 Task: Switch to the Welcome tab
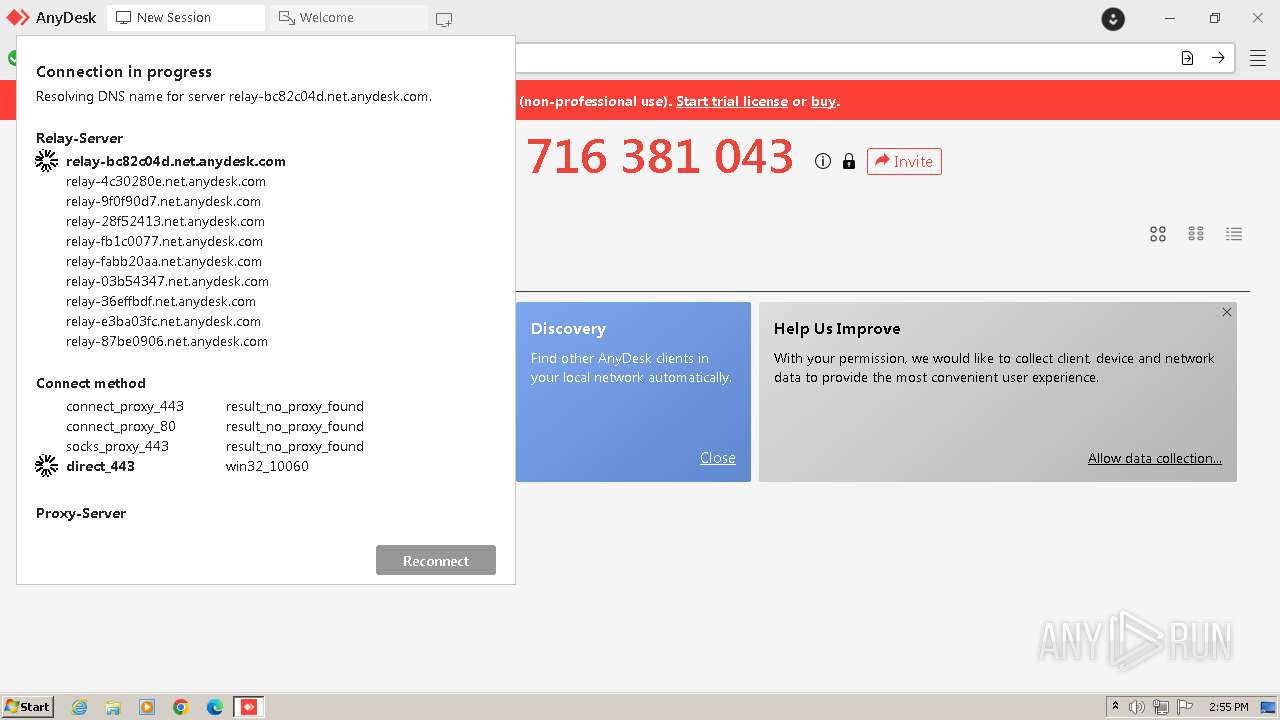tap(348, 18)
